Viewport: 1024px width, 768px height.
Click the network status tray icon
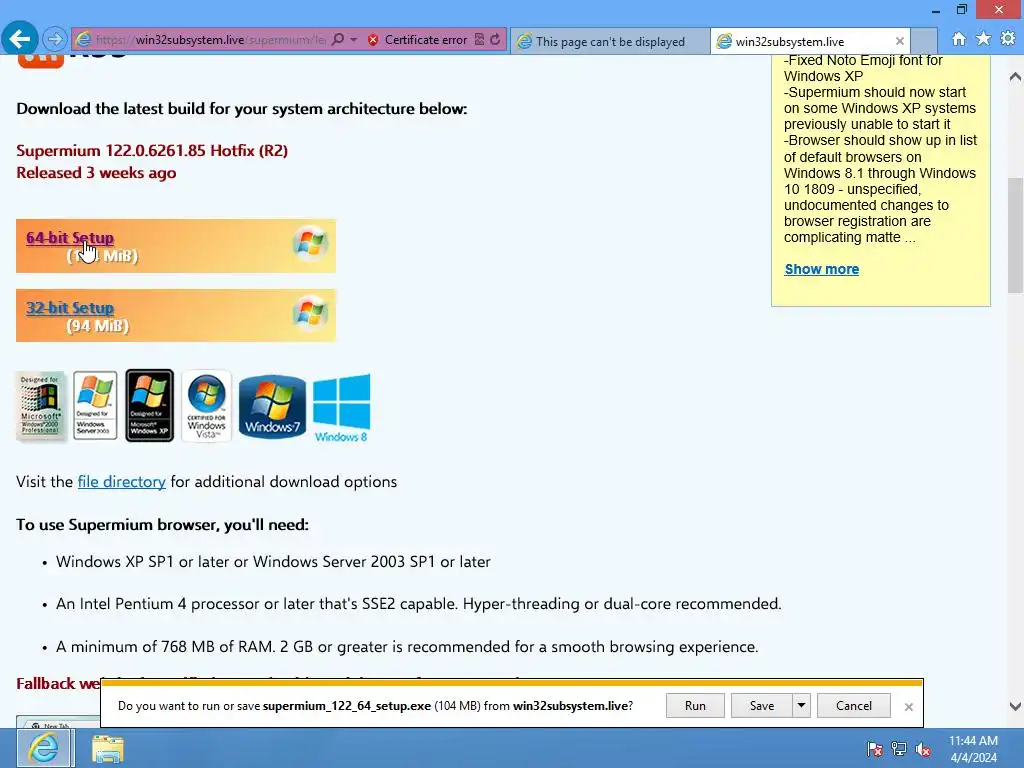pyautogui.click(x=899, y=748)
